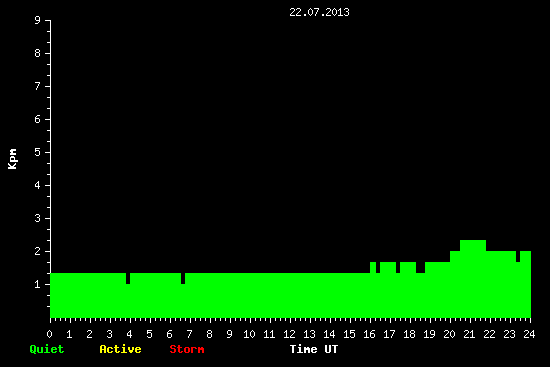Click the Quiet legend label
Screen dimensions: 550x367
[47, 349]
